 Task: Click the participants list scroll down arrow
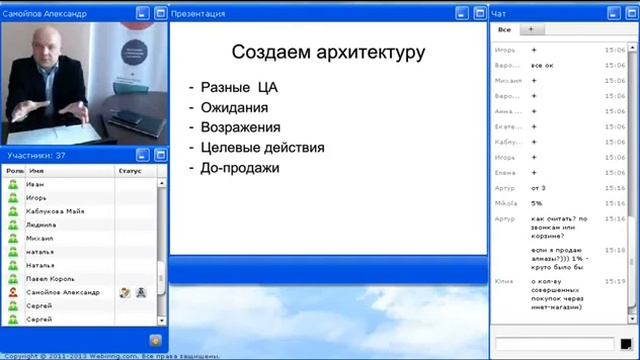click(x=162, y=321)
